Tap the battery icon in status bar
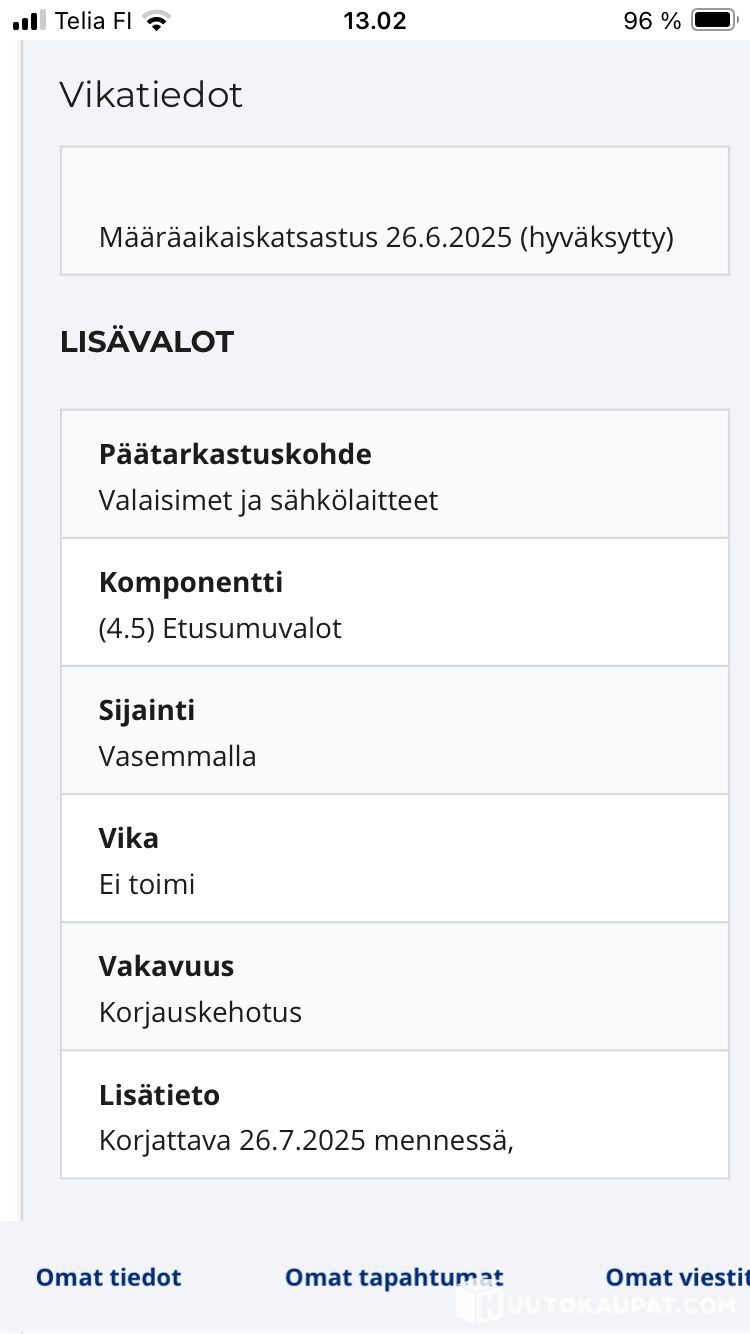The height and width of the screenshot is (1334, 750). (x=714, y=20)
